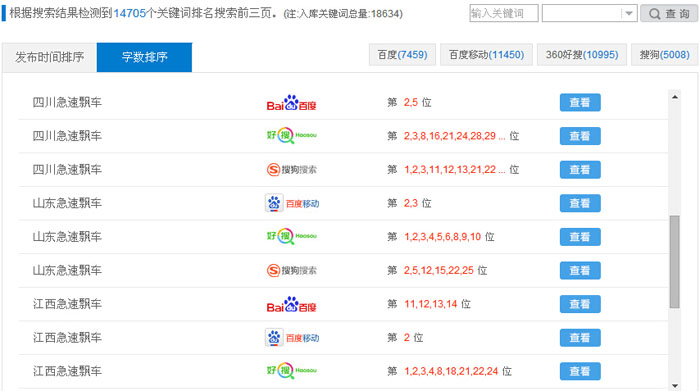Filter by 百度移动(11450) results
This screenshot has height=391, width=700.
[486, 55]
